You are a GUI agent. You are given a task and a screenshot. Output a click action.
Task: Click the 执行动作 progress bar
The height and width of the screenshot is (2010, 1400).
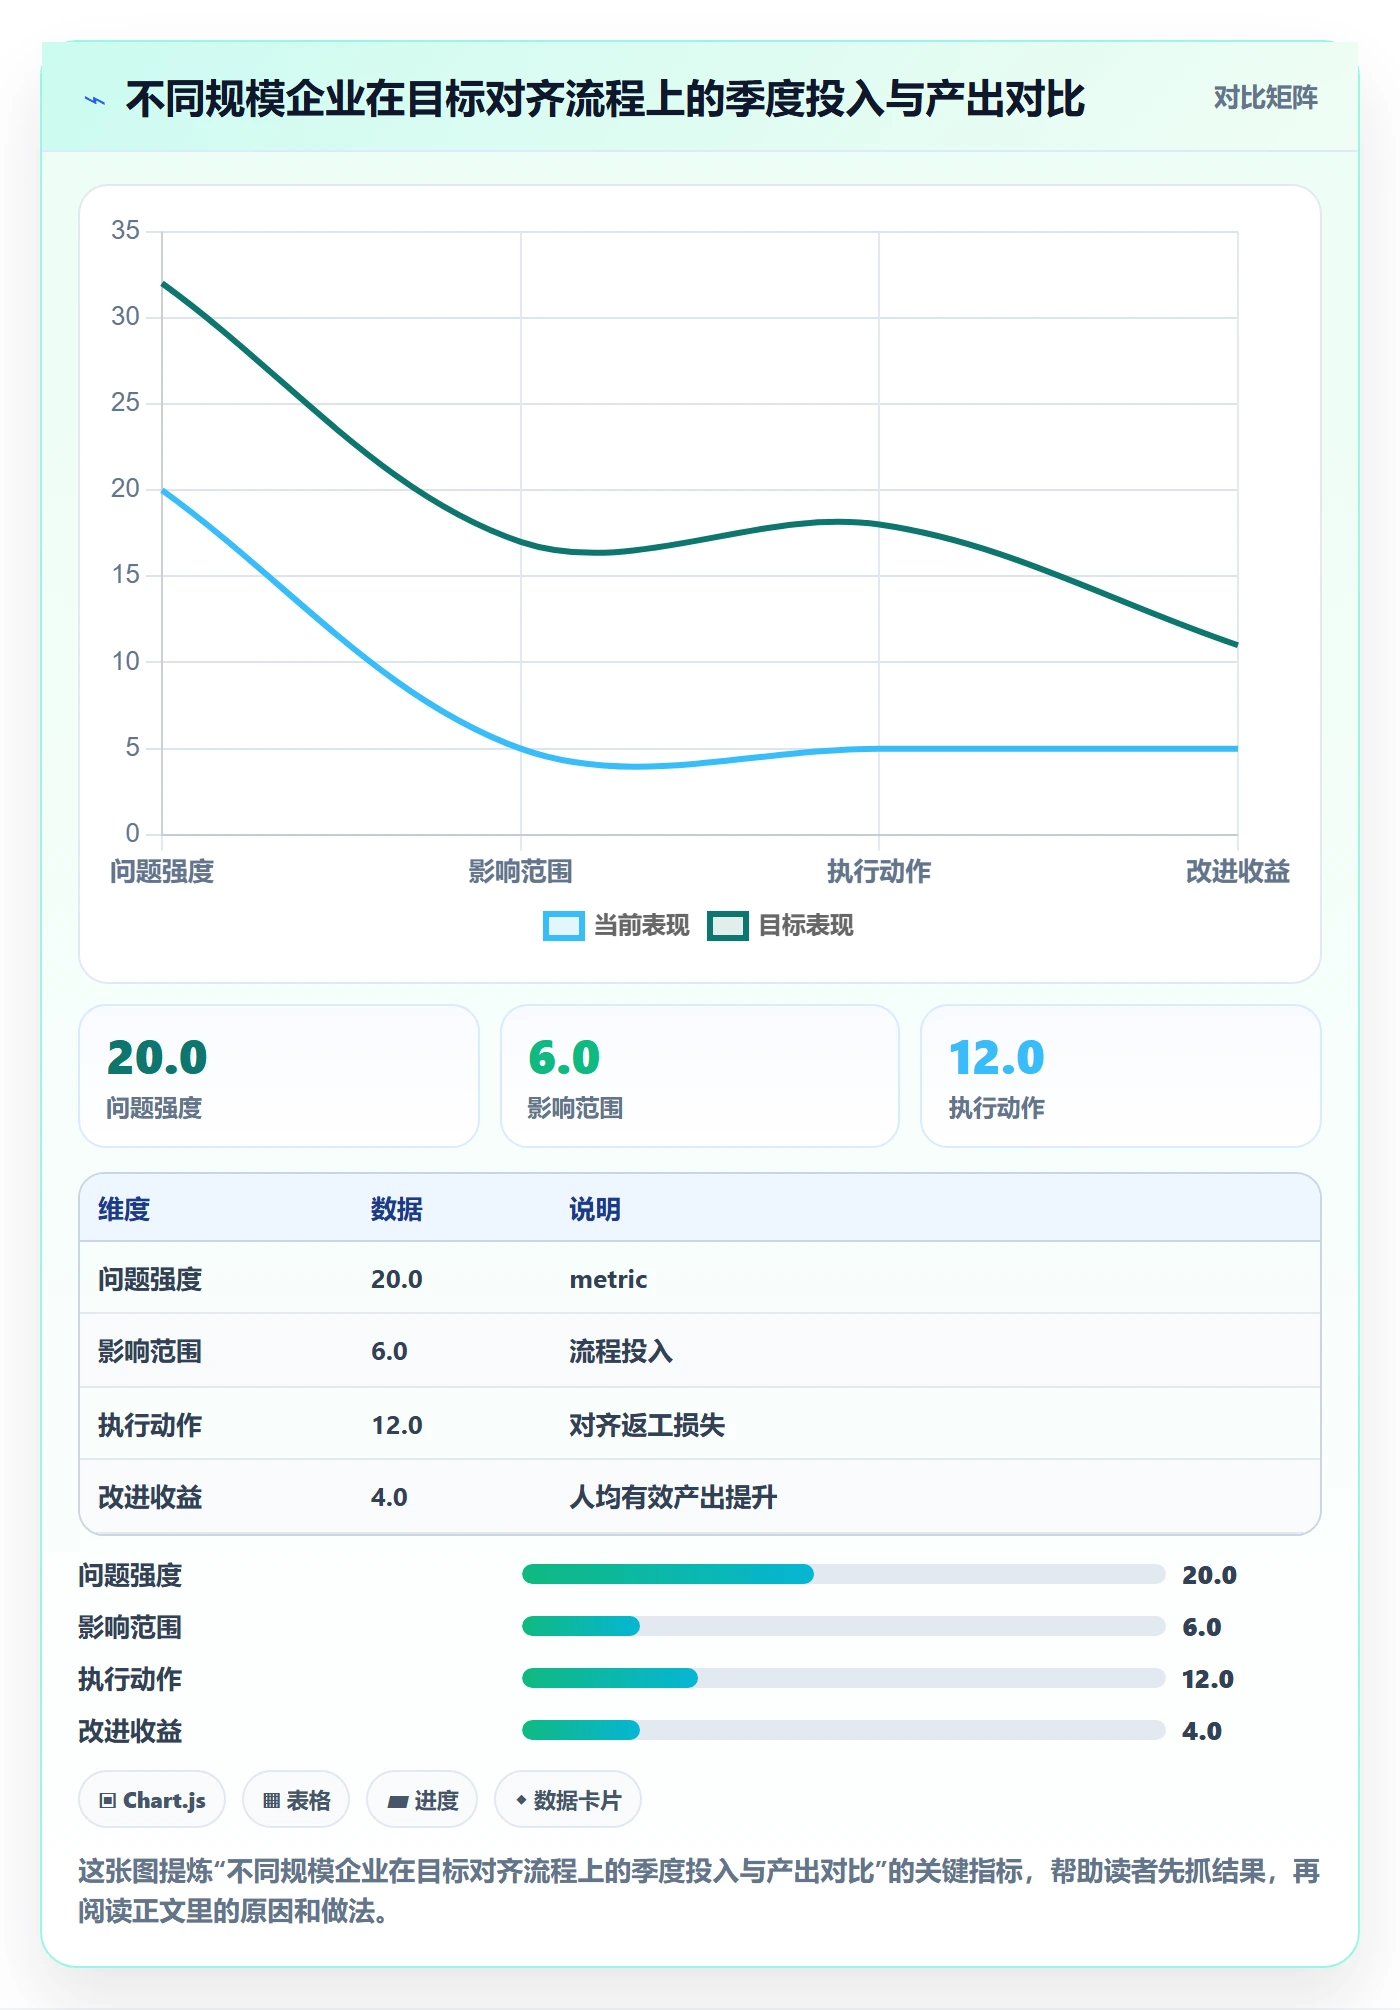843,1678
